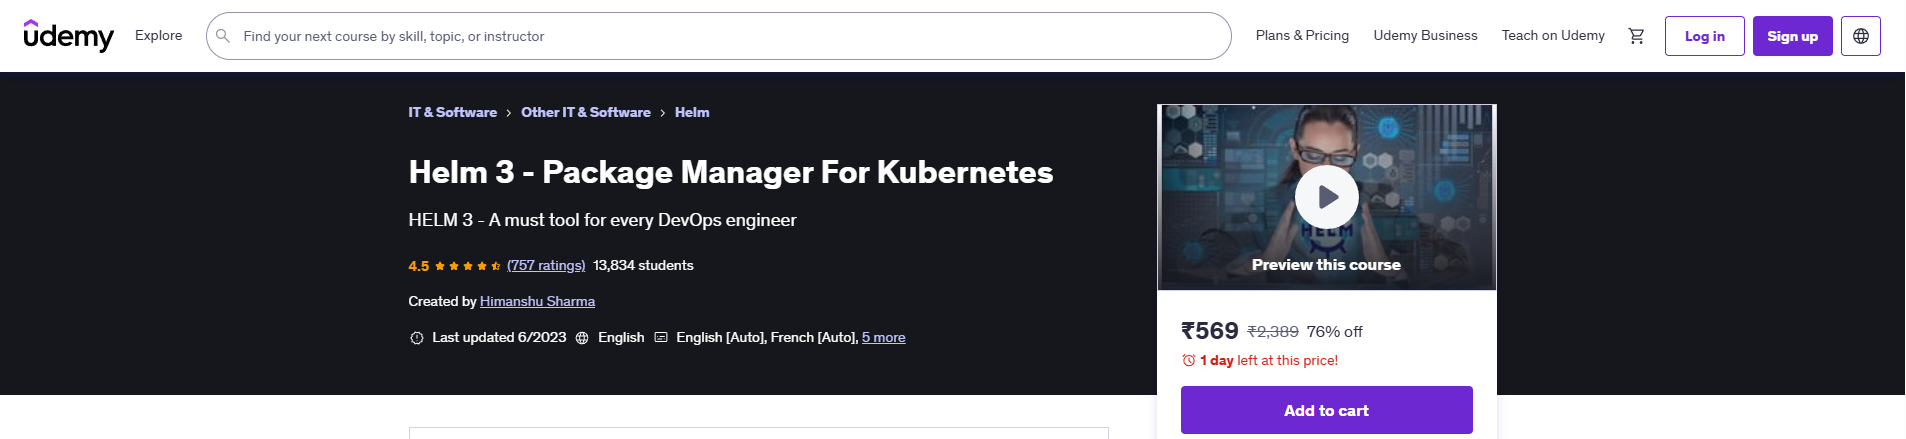The image size is (1906, 439).
Task: Click the English language globe icon
Action: 582,338
